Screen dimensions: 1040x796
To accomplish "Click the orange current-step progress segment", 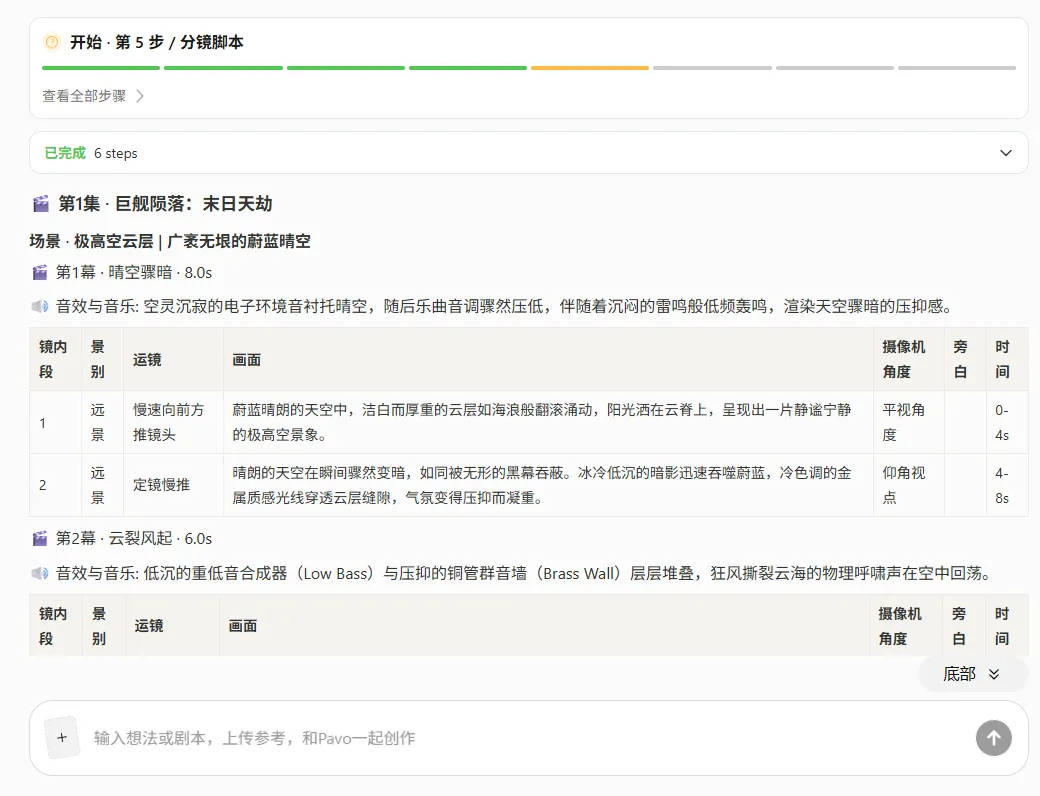I will click(x=590, y=68).
